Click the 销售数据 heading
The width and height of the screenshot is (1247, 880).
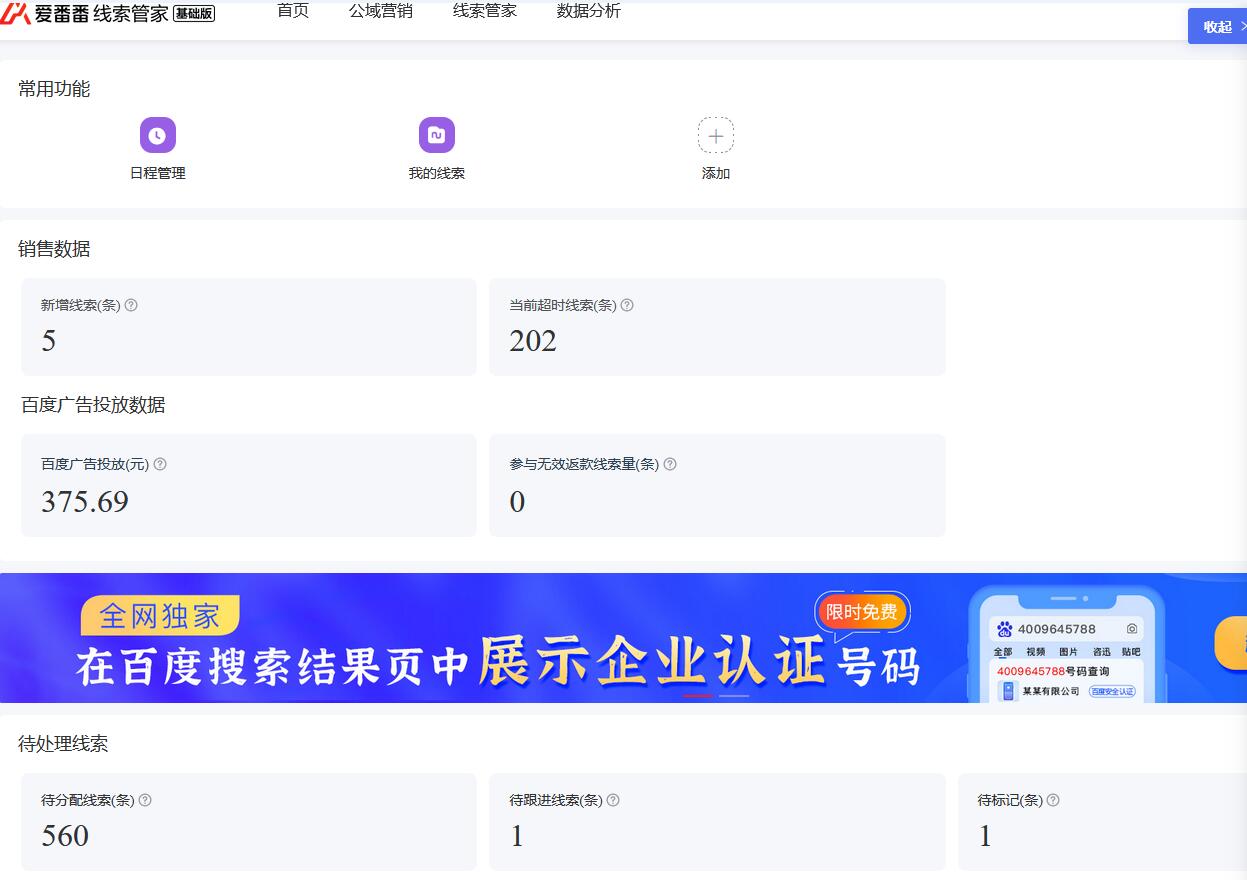click(54, 249)
